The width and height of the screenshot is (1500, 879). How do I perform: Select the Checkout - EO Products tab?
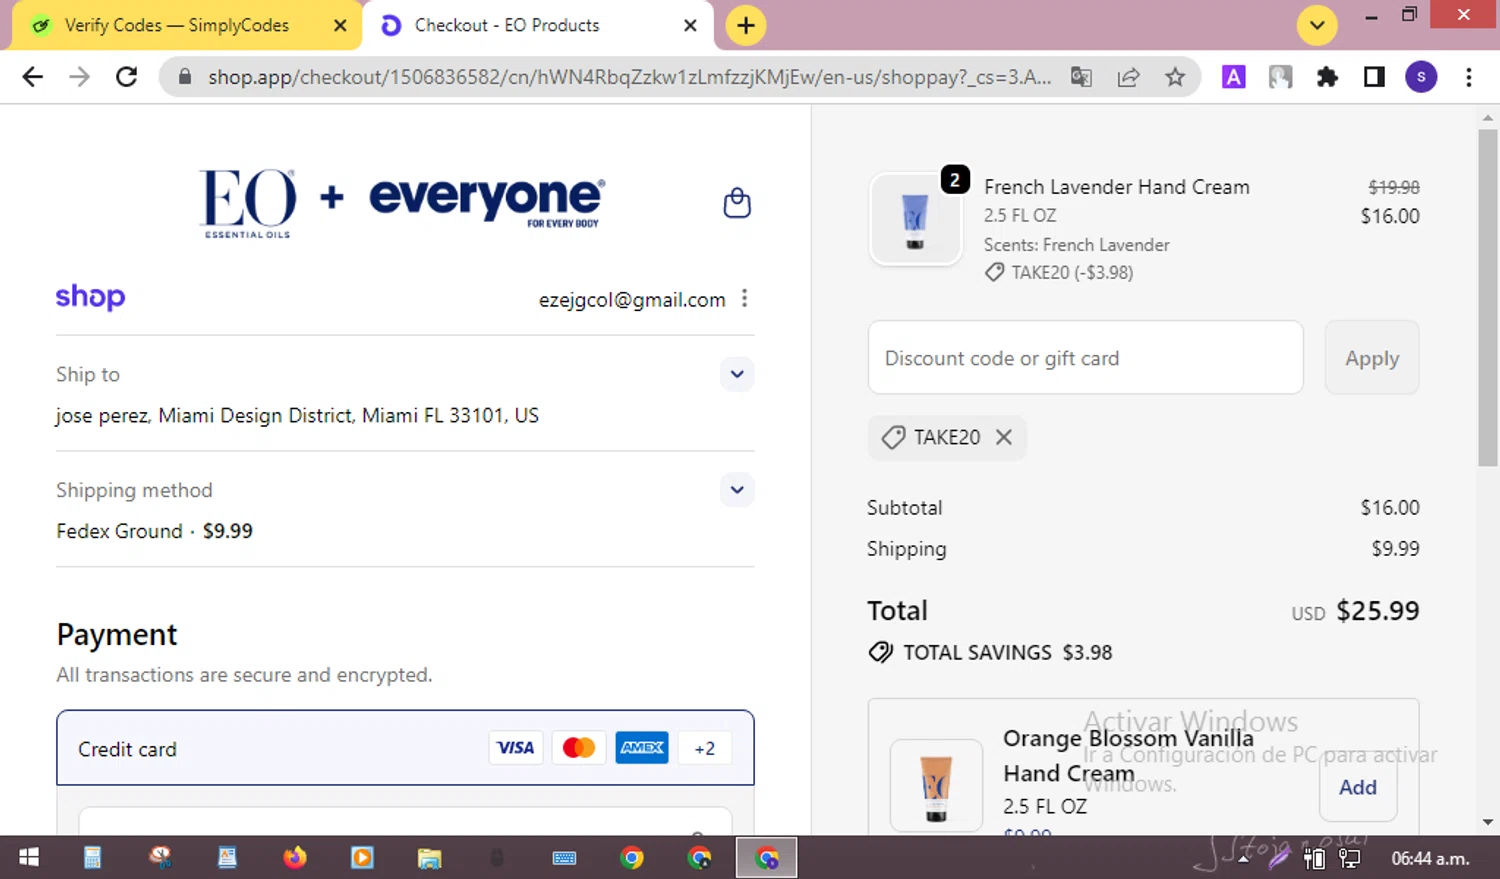point(507,25)
